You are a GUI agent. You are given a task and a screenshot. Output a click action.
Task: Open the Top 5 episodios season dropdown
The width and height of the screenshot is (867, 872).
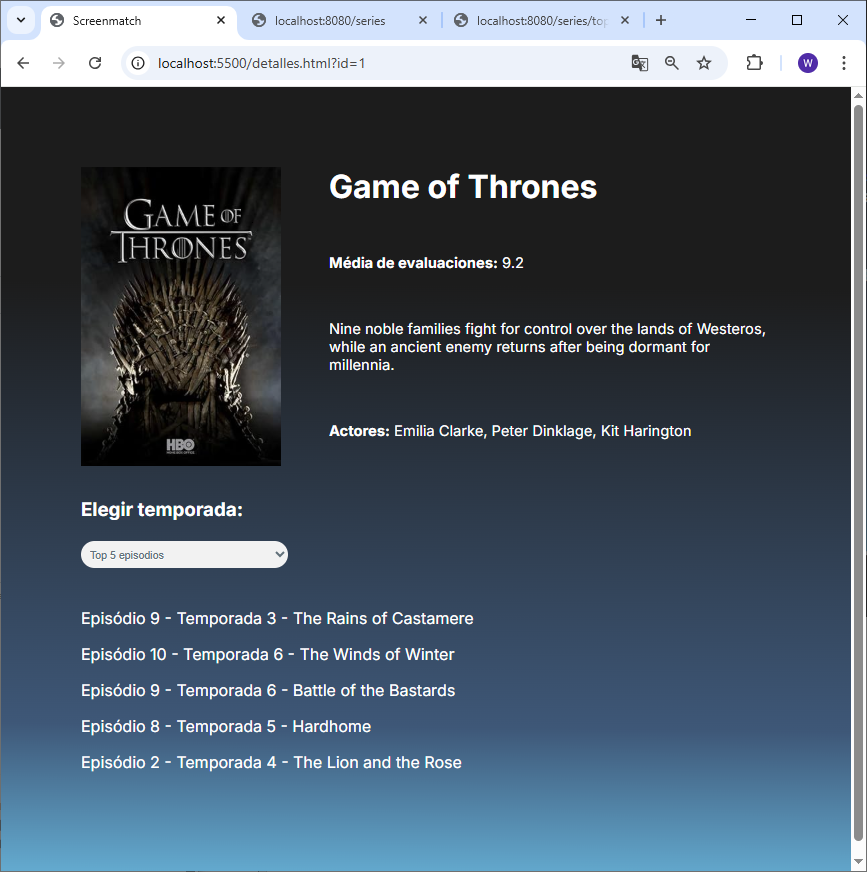point(184,554)
